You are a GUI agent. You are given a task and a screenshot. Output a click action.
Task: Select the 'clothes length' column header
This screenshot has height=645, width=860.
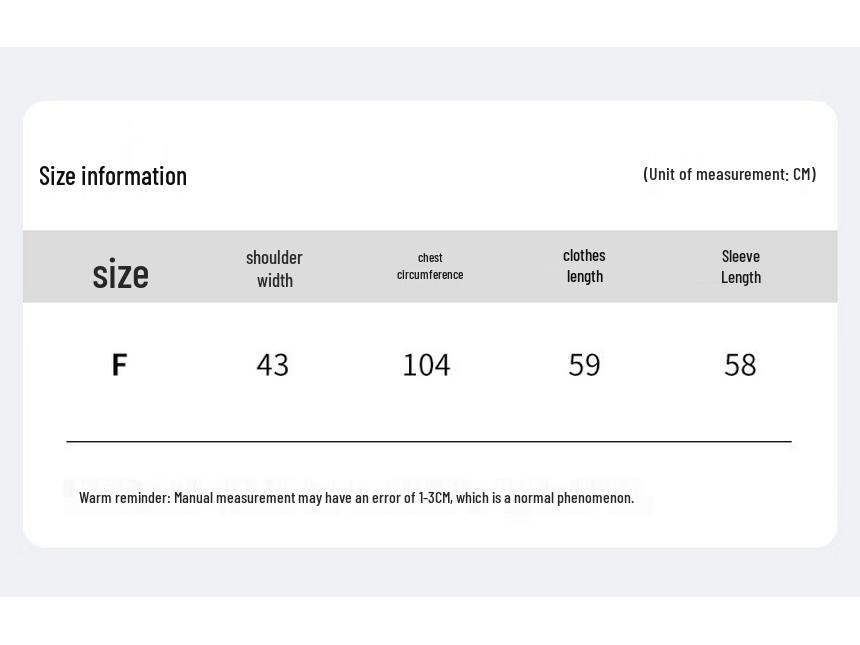[584, 266]
